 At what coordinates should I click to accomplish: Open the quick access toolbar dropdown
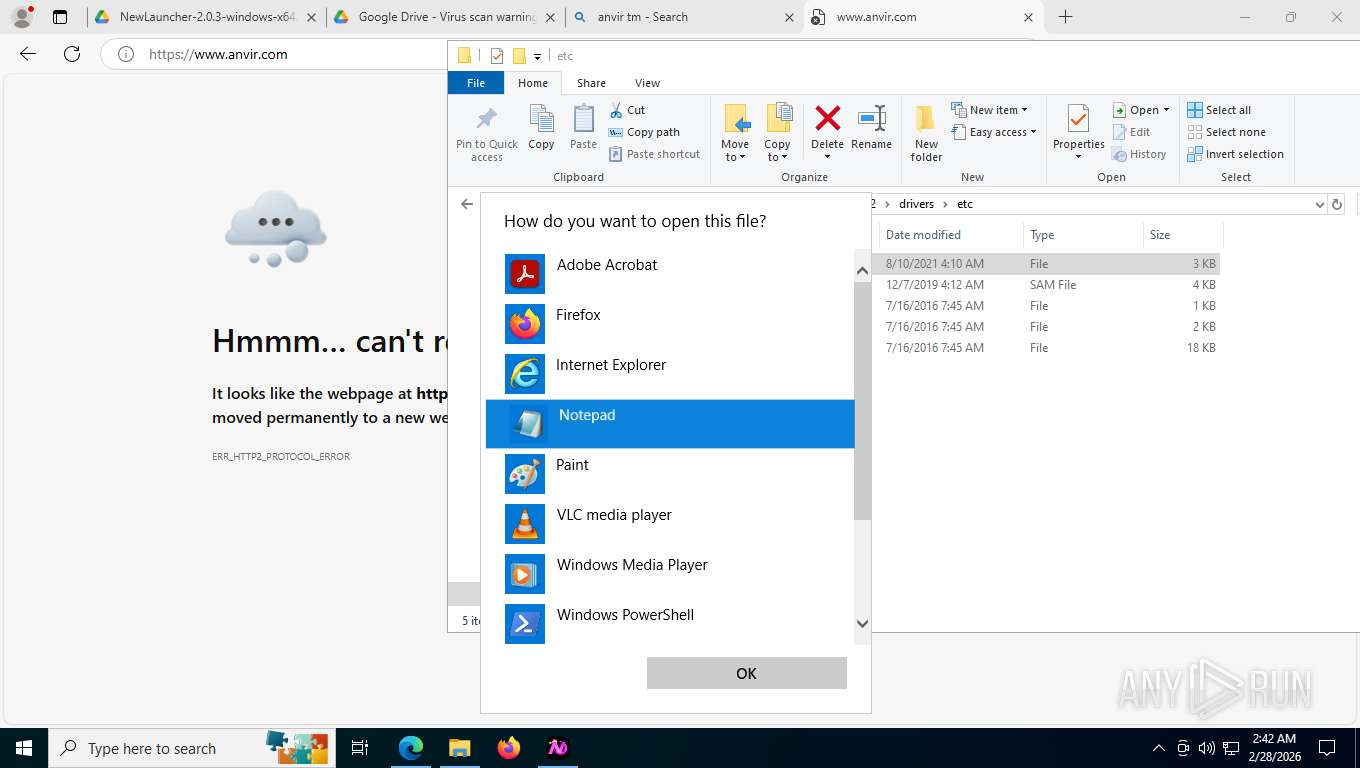(537, 56)
